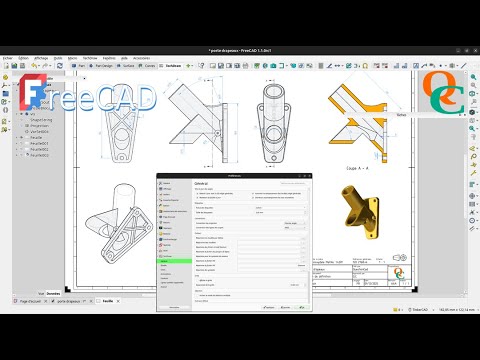Switch to the Données property tab
The height and width of the screenshot is (360, 480).
coord(53,294)
